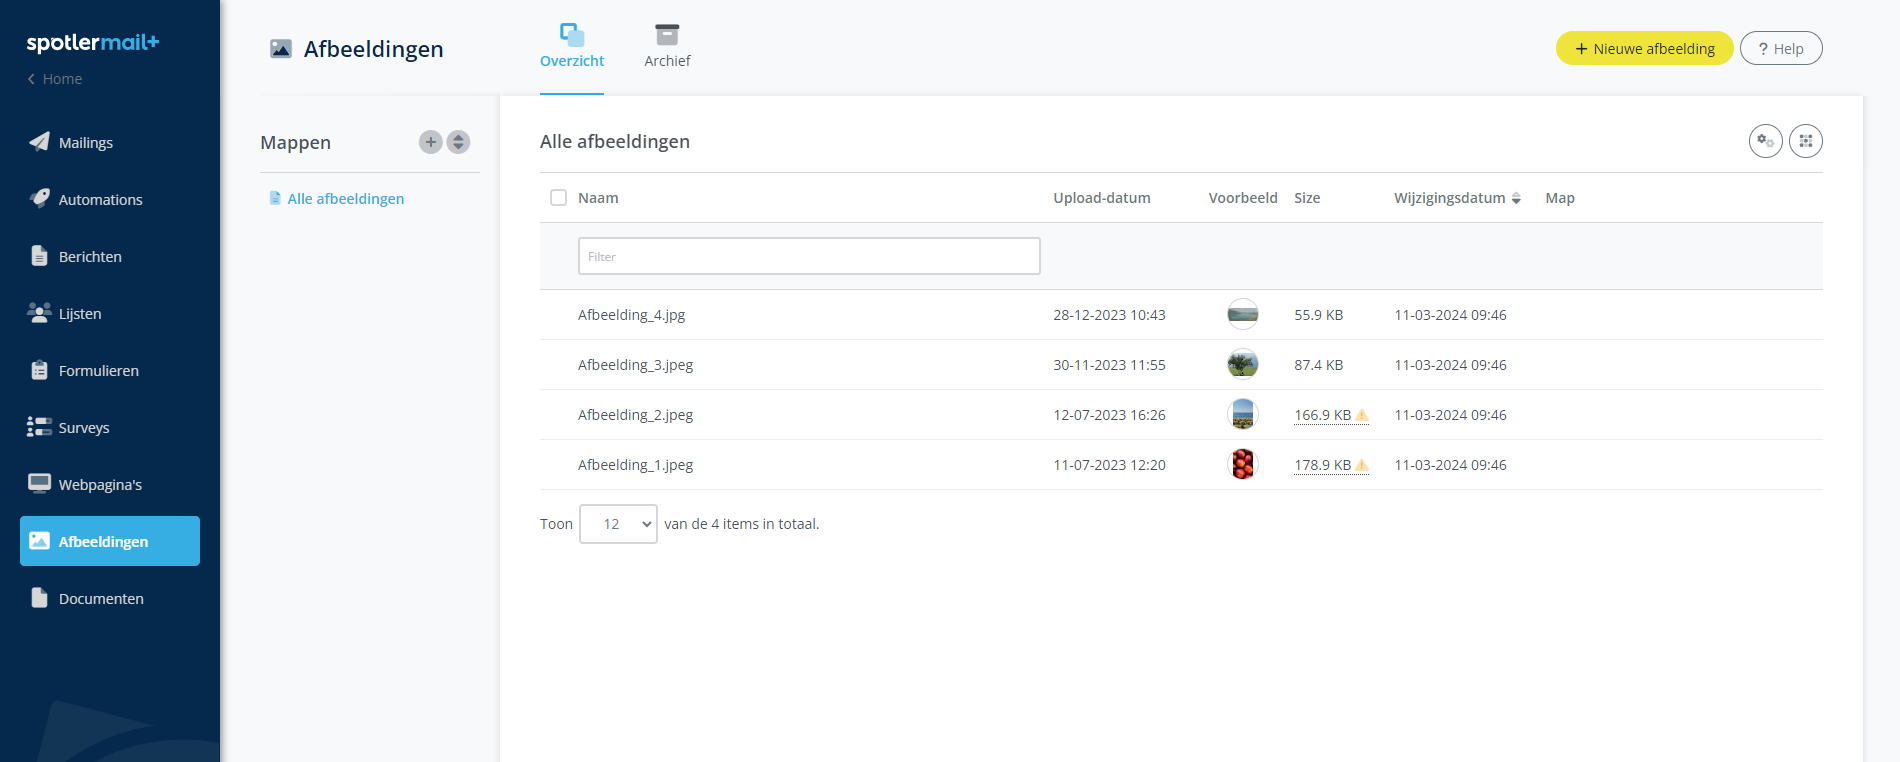Select Alle afbeeldingen folder
This screenshot has height=762, width=1900.
(345, 199)
